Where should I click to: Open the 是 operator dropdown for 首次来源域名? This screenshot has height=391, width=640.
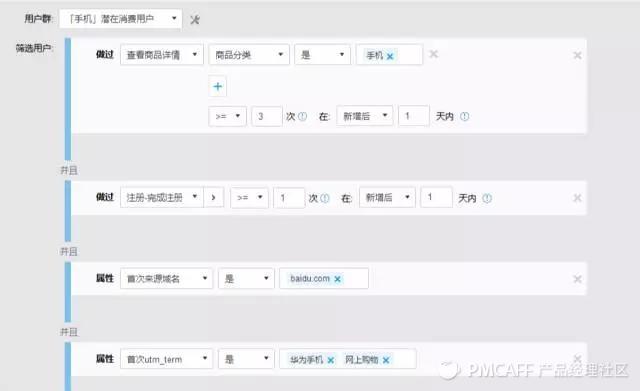[246, 278]
